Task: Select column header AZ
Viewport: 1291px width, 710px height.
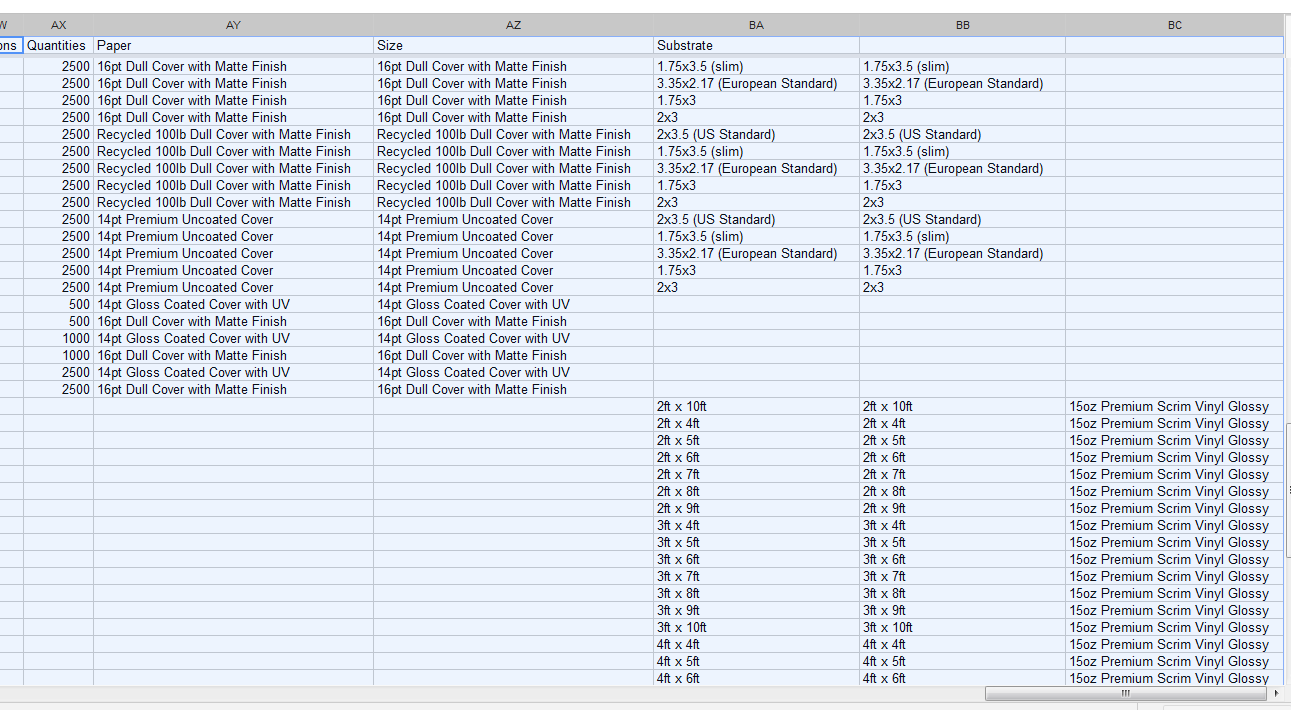Action: point(513,25)
